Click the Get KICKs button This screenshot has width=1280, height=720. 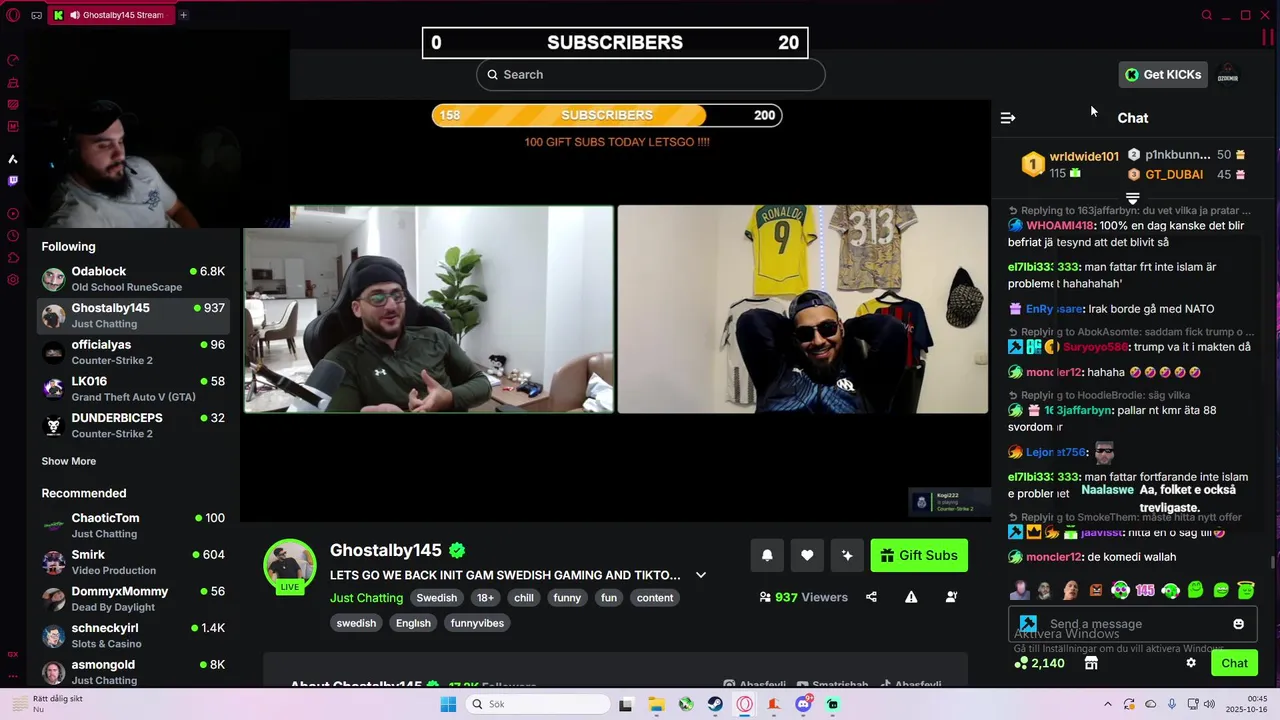(x=1163, y=75)
